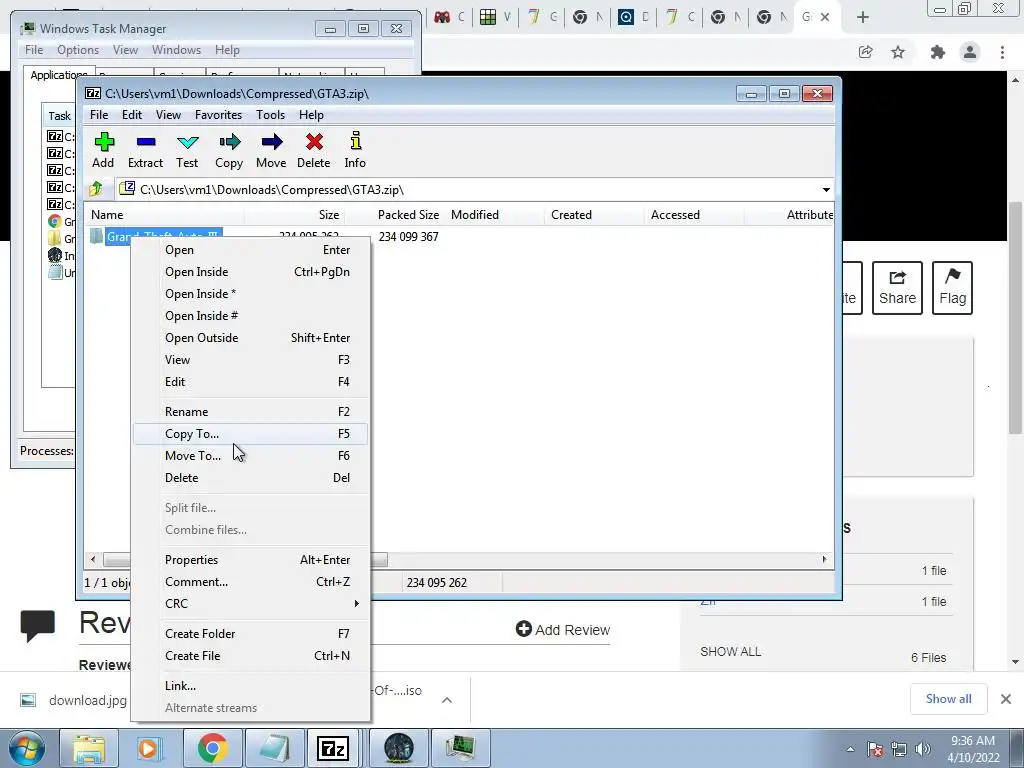The height and width of the screenshot is (768, 1024).
Task: Choose Link... from context menu
Action: 251,686
